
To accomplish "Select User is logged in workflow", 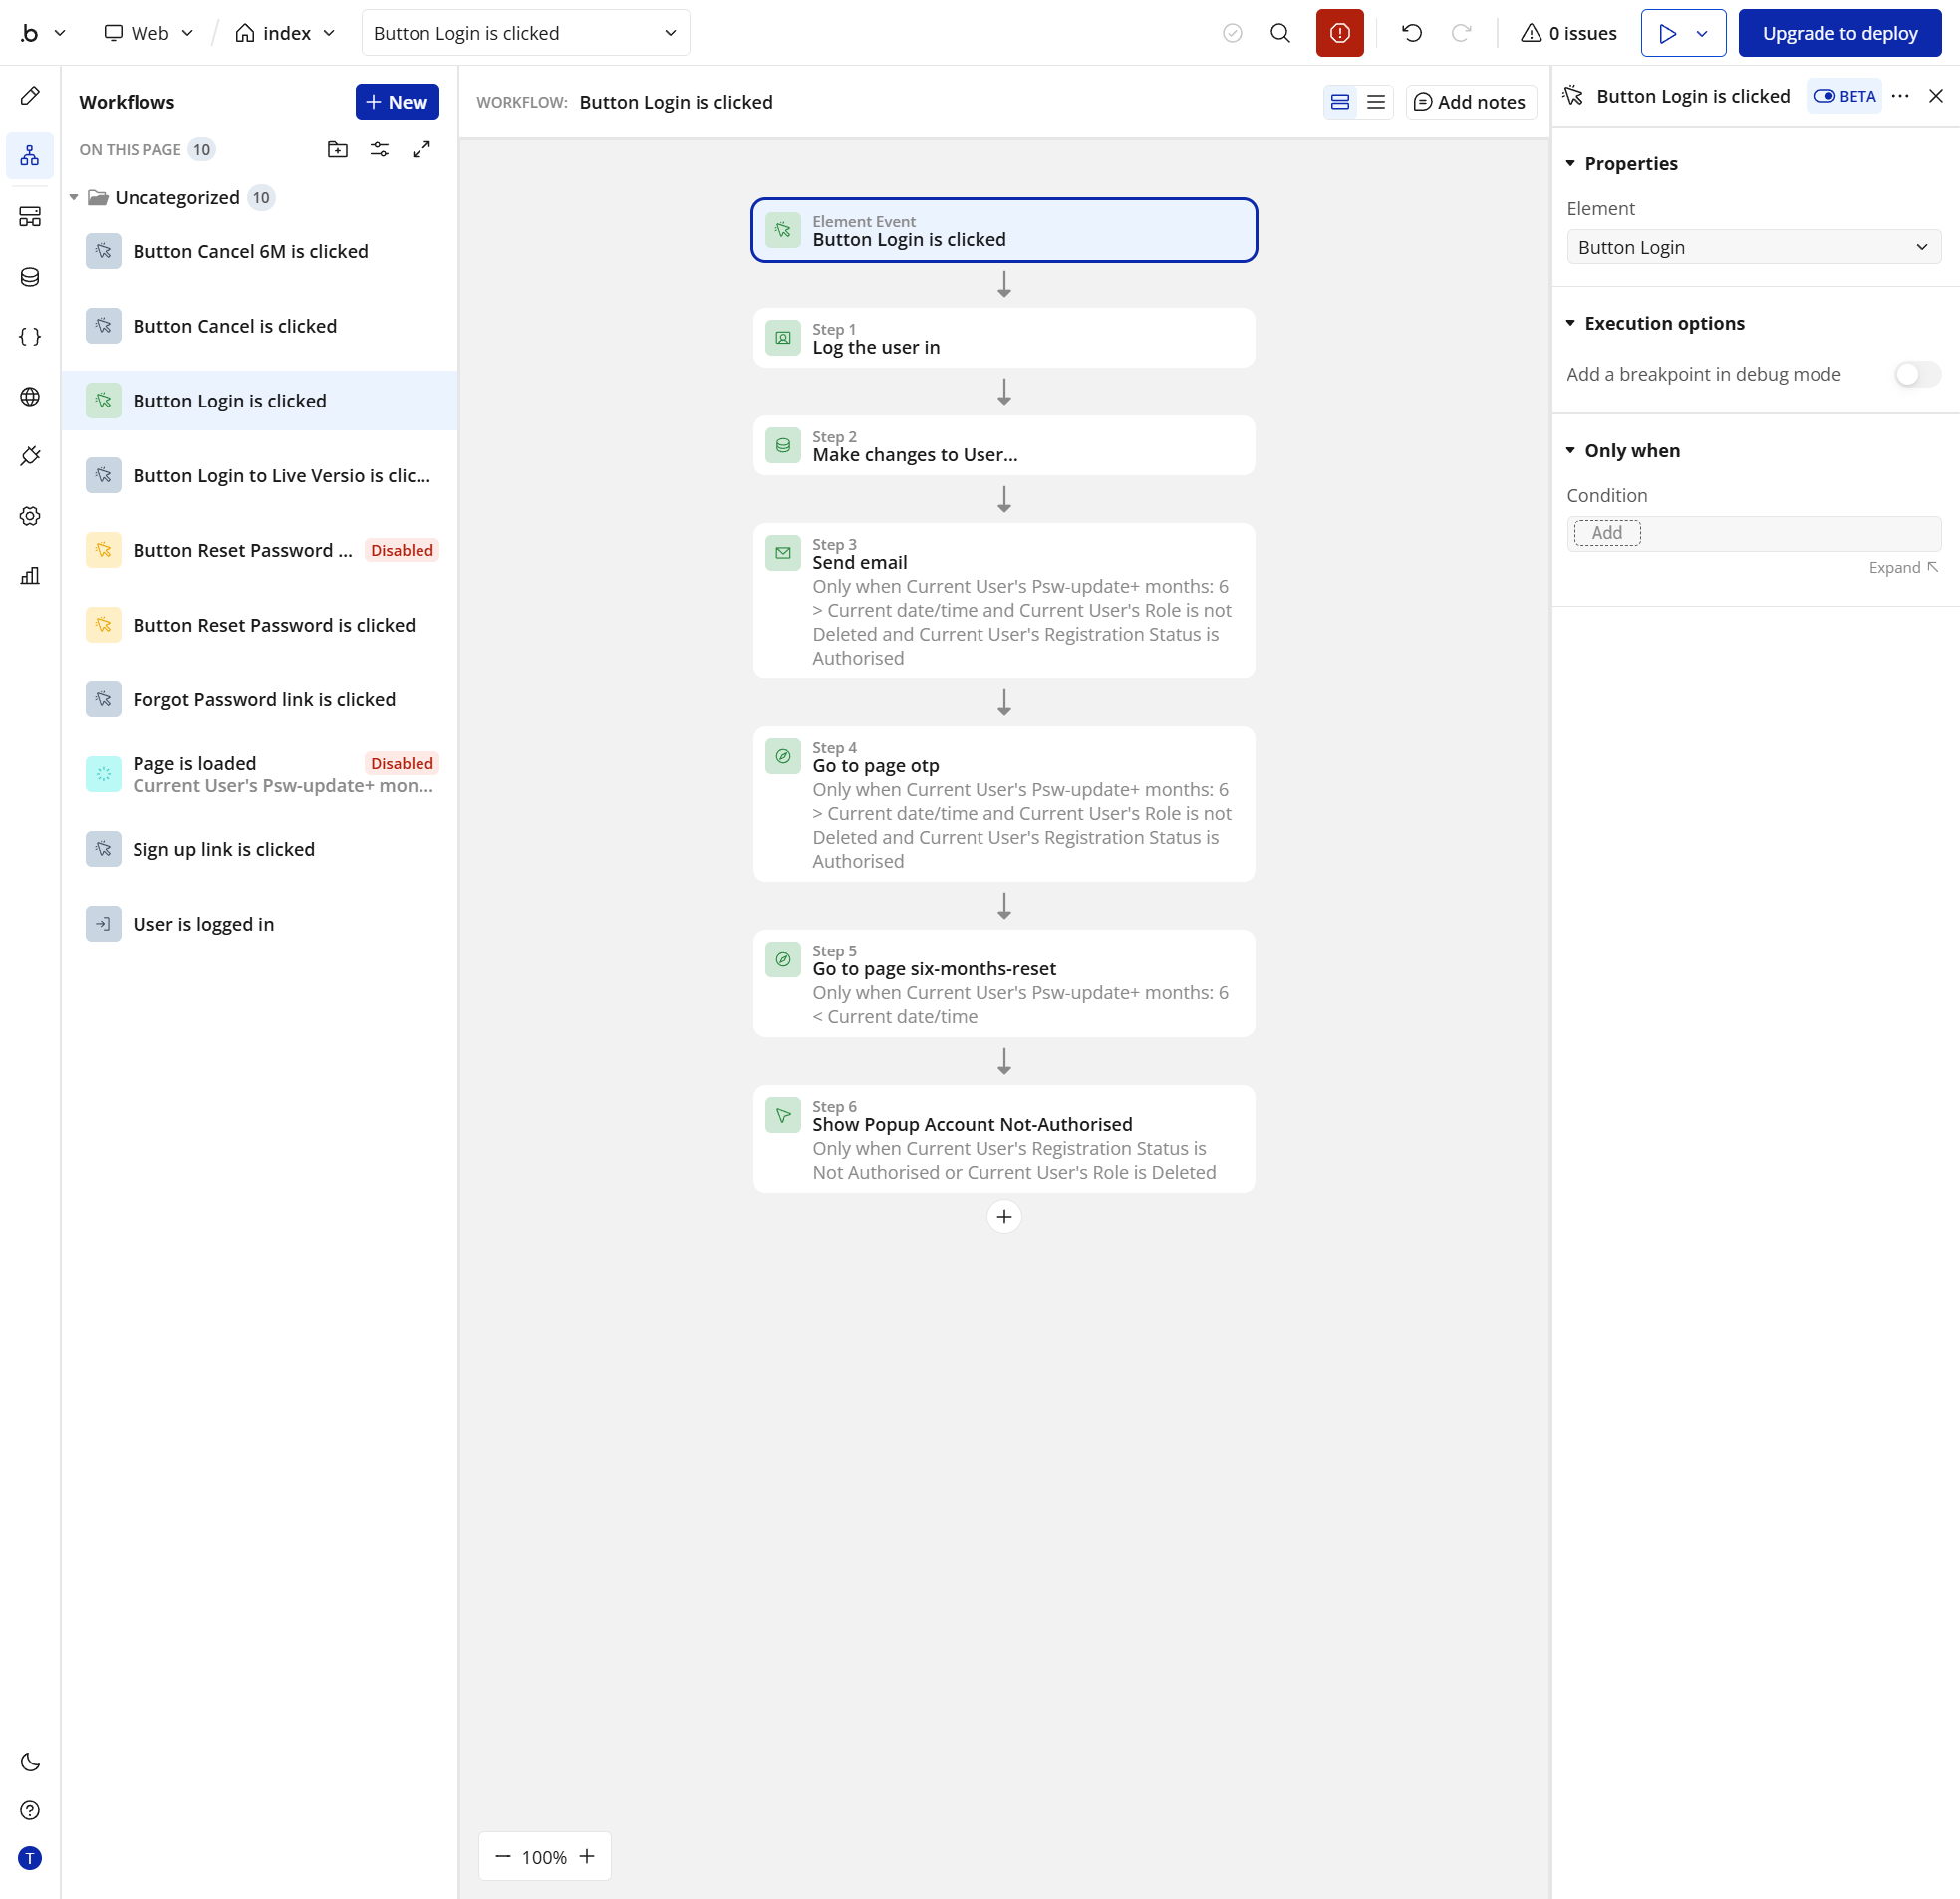I will coord(260,924).
